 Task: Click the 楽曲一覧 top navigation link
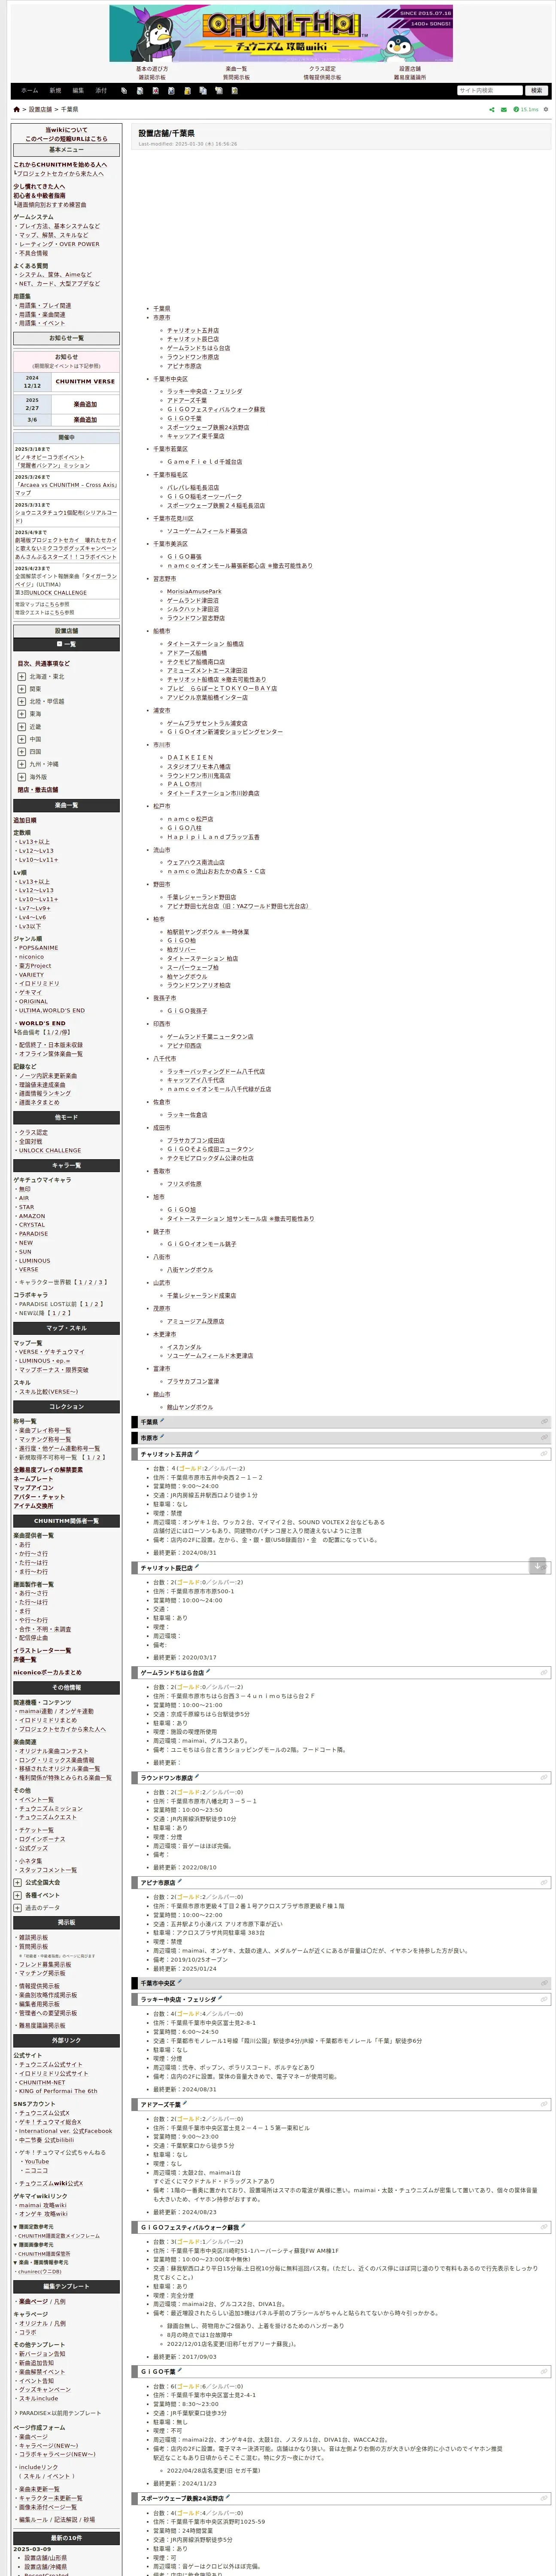pos(236,69)
